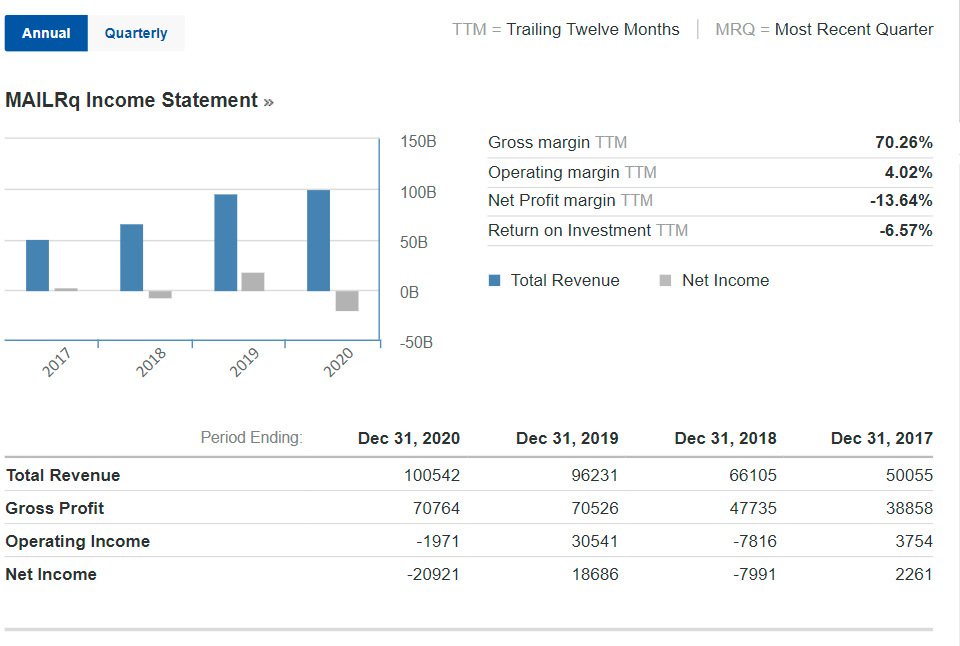The height and width of the screenshot is (646, 960).
Task: Click the gray Net Income legend swatch
Action: pos(666,281)
